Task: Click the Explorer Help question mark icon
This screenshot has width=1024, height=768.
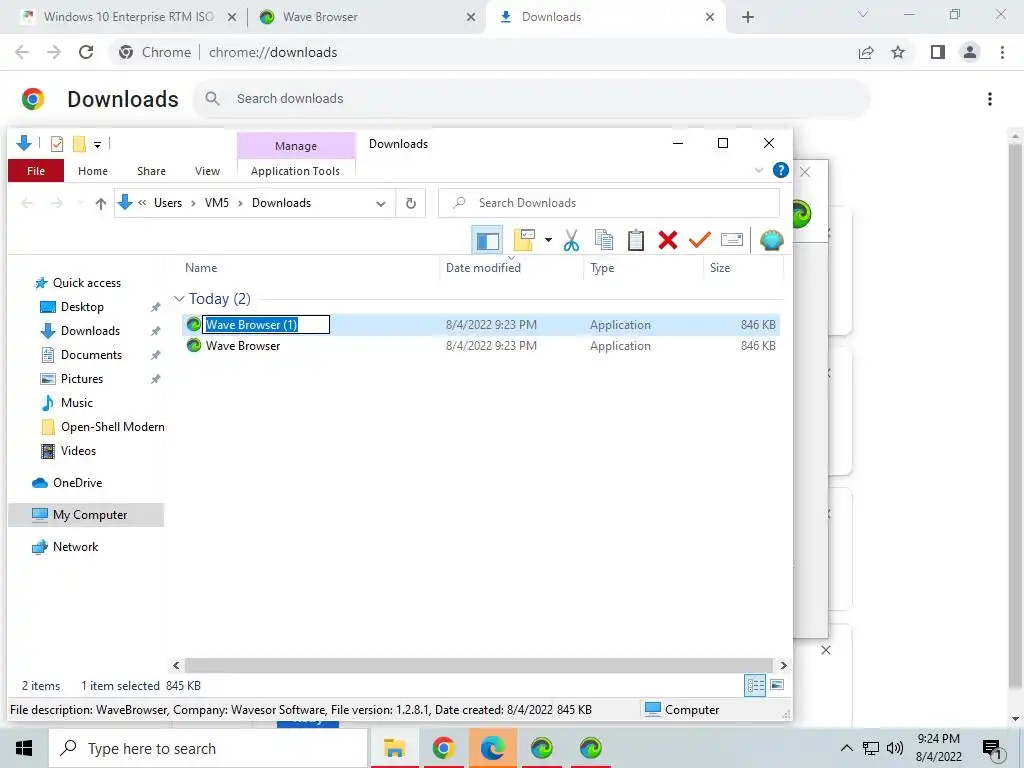Action: [780, 170]
